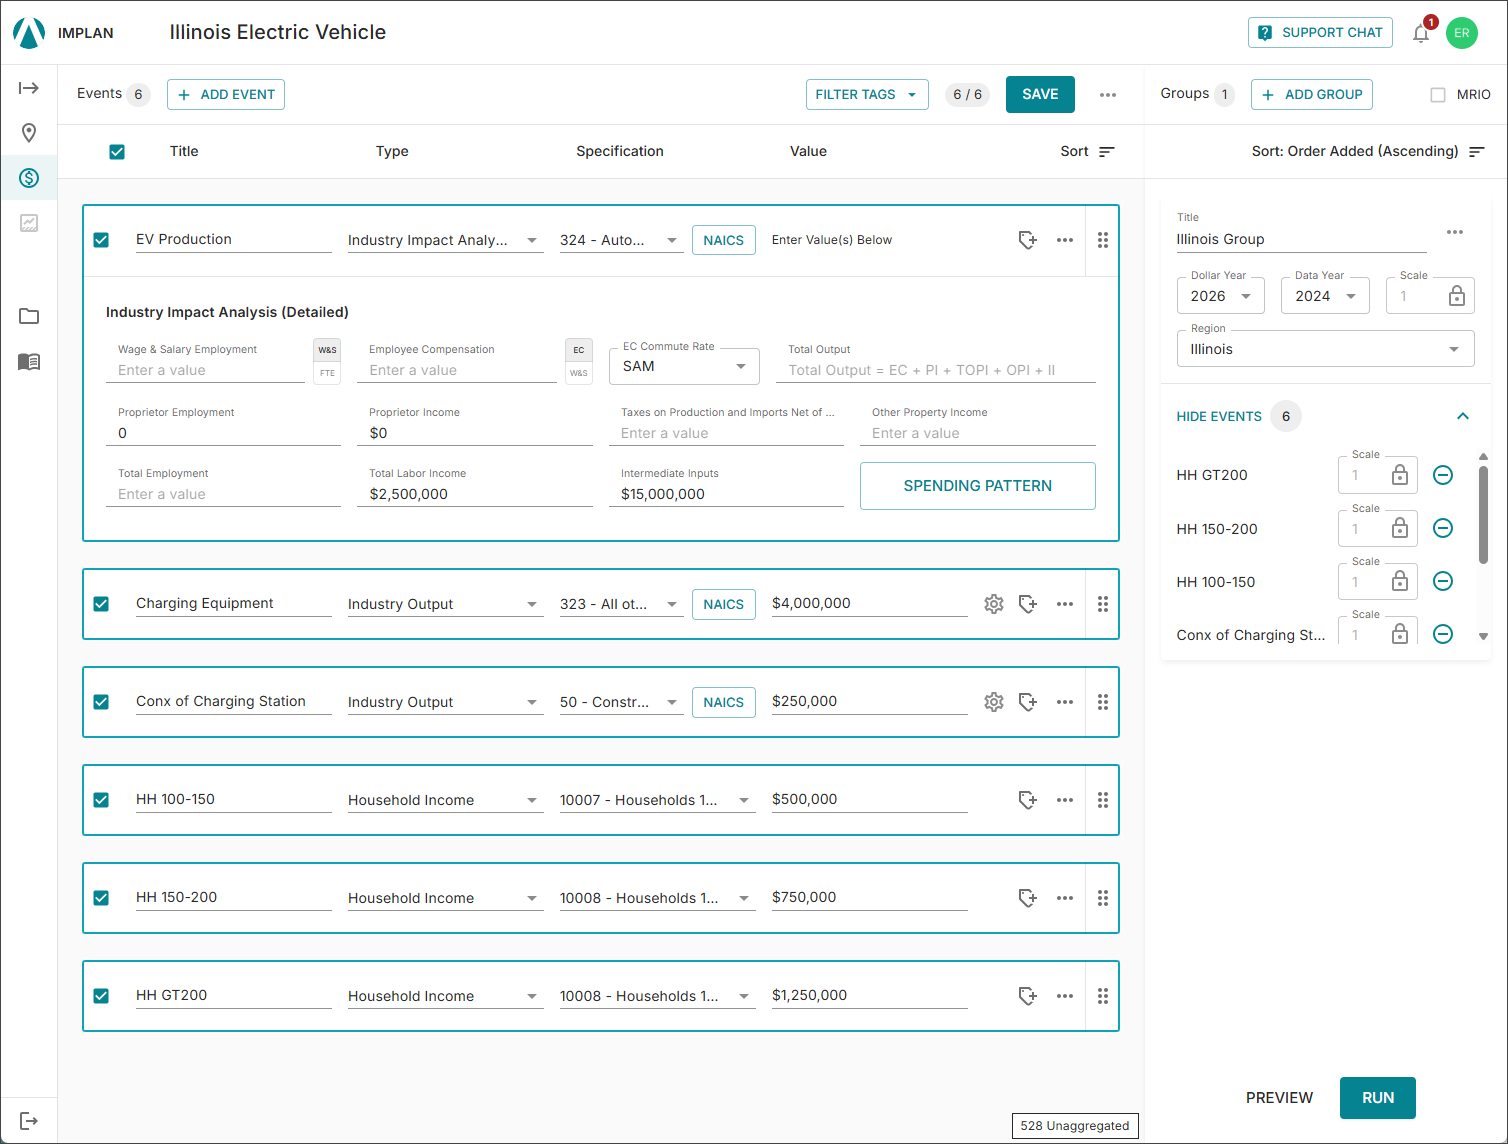Open the Regions map pin in sidebar

(29, 133)
